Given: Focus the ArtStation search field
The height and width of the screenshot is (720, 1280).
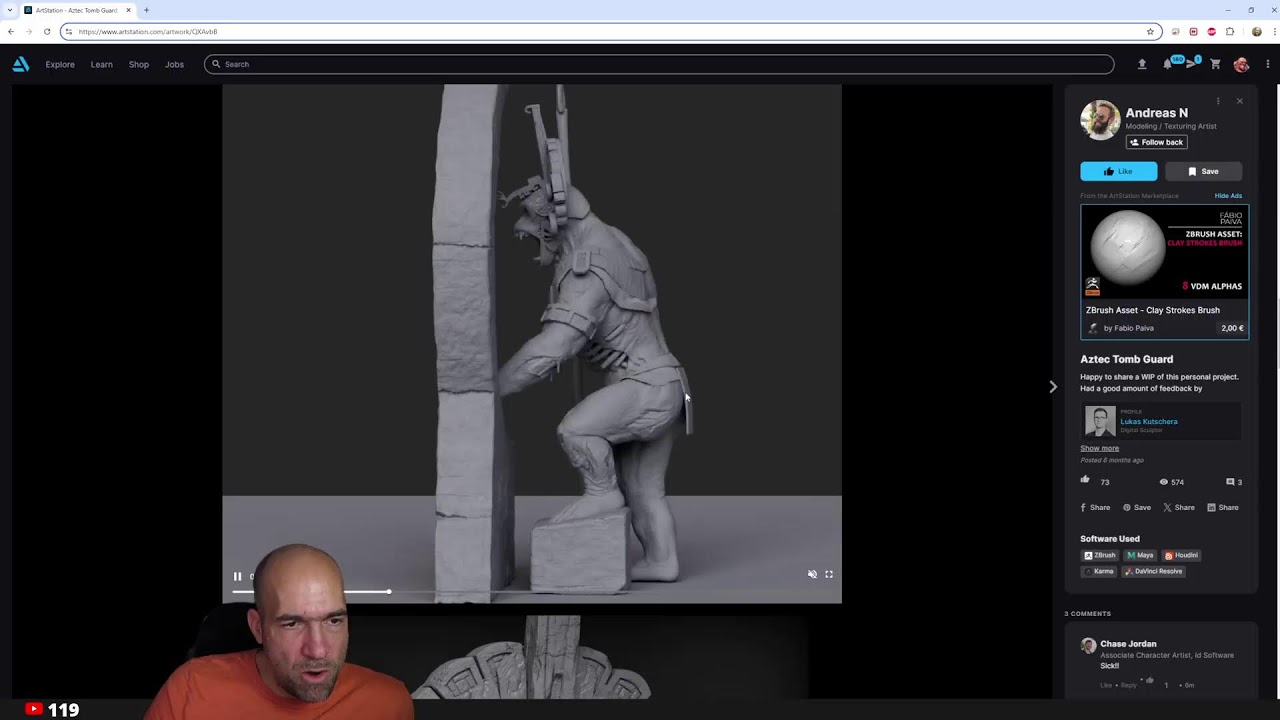Looking at the screenshot, I should point(659,64).
